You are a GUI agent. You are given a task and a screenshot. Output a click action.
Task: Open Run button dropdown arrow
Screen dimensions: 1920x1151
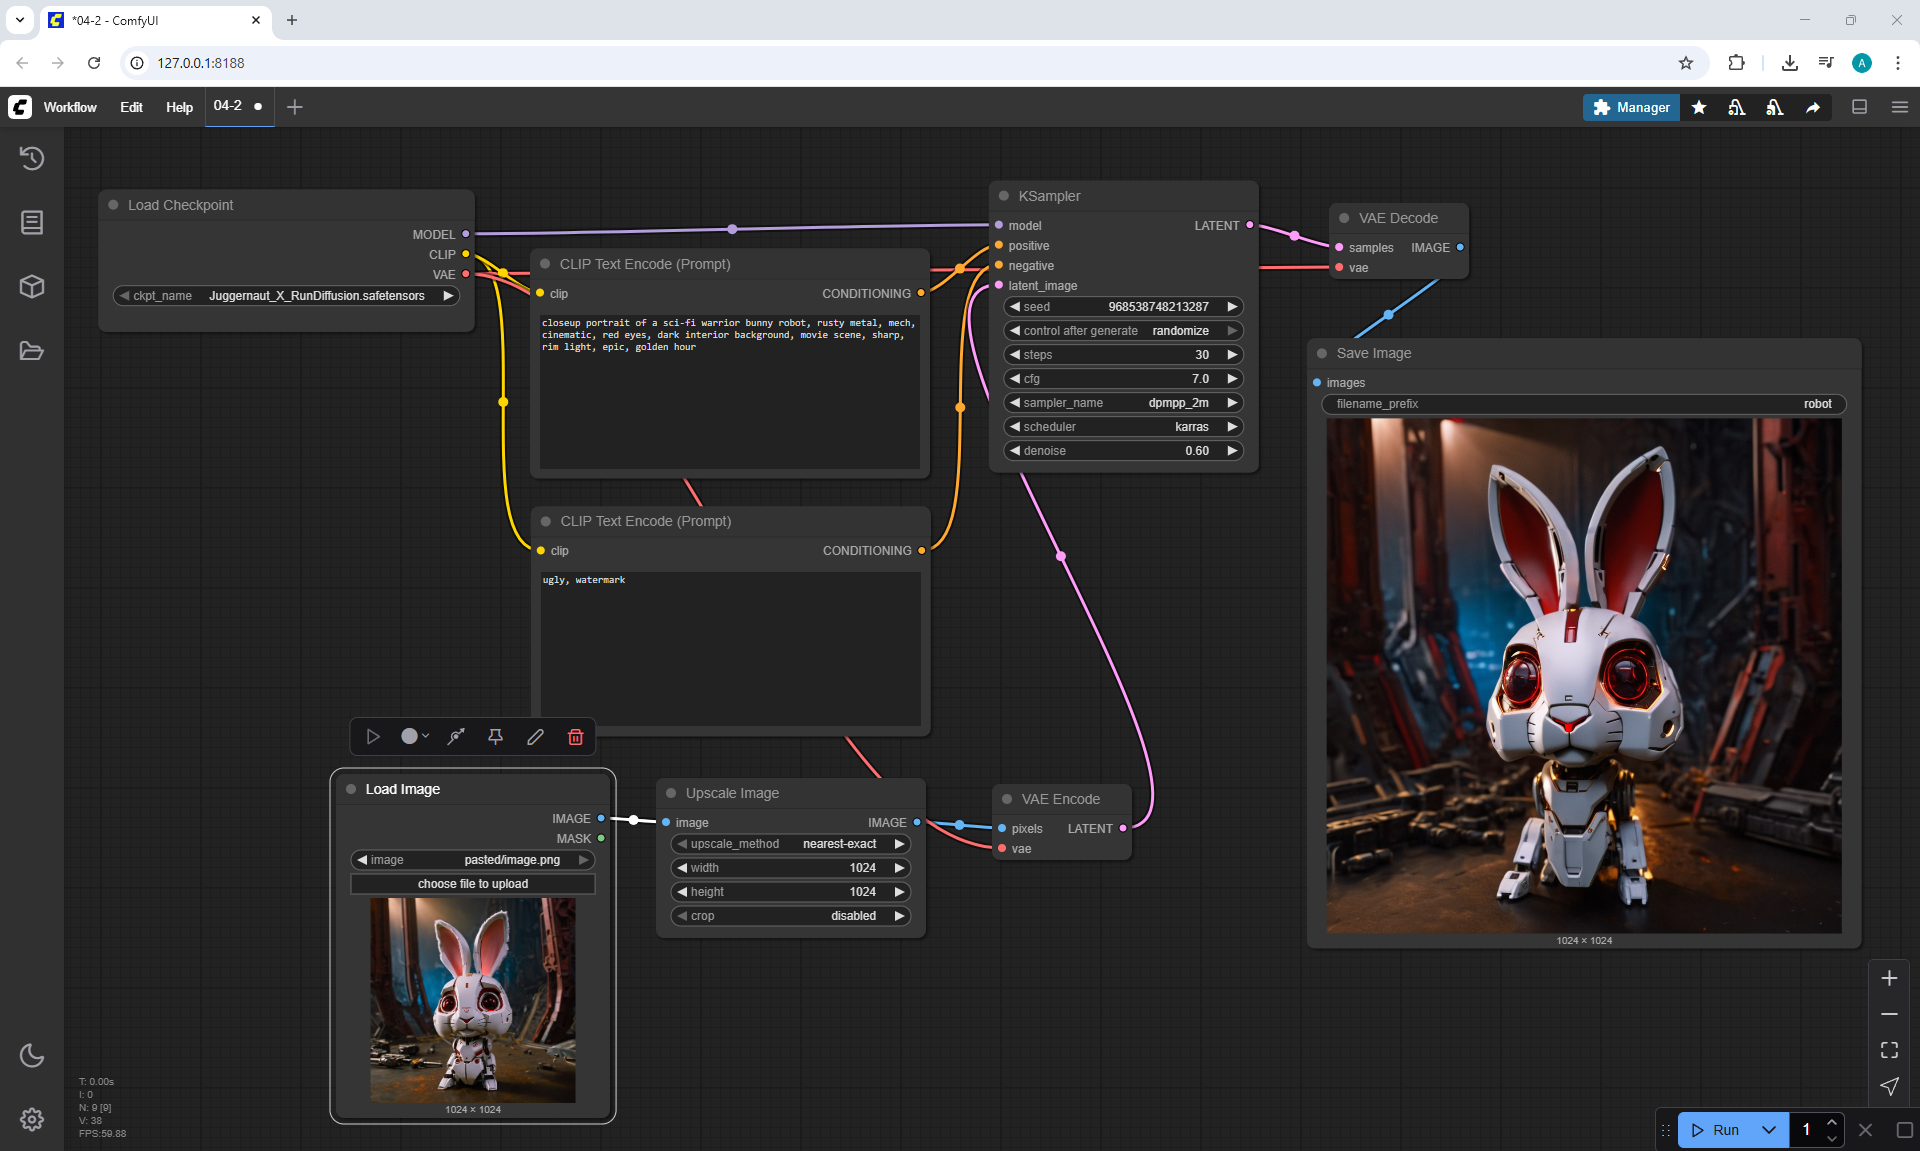click(1768, 1130)
